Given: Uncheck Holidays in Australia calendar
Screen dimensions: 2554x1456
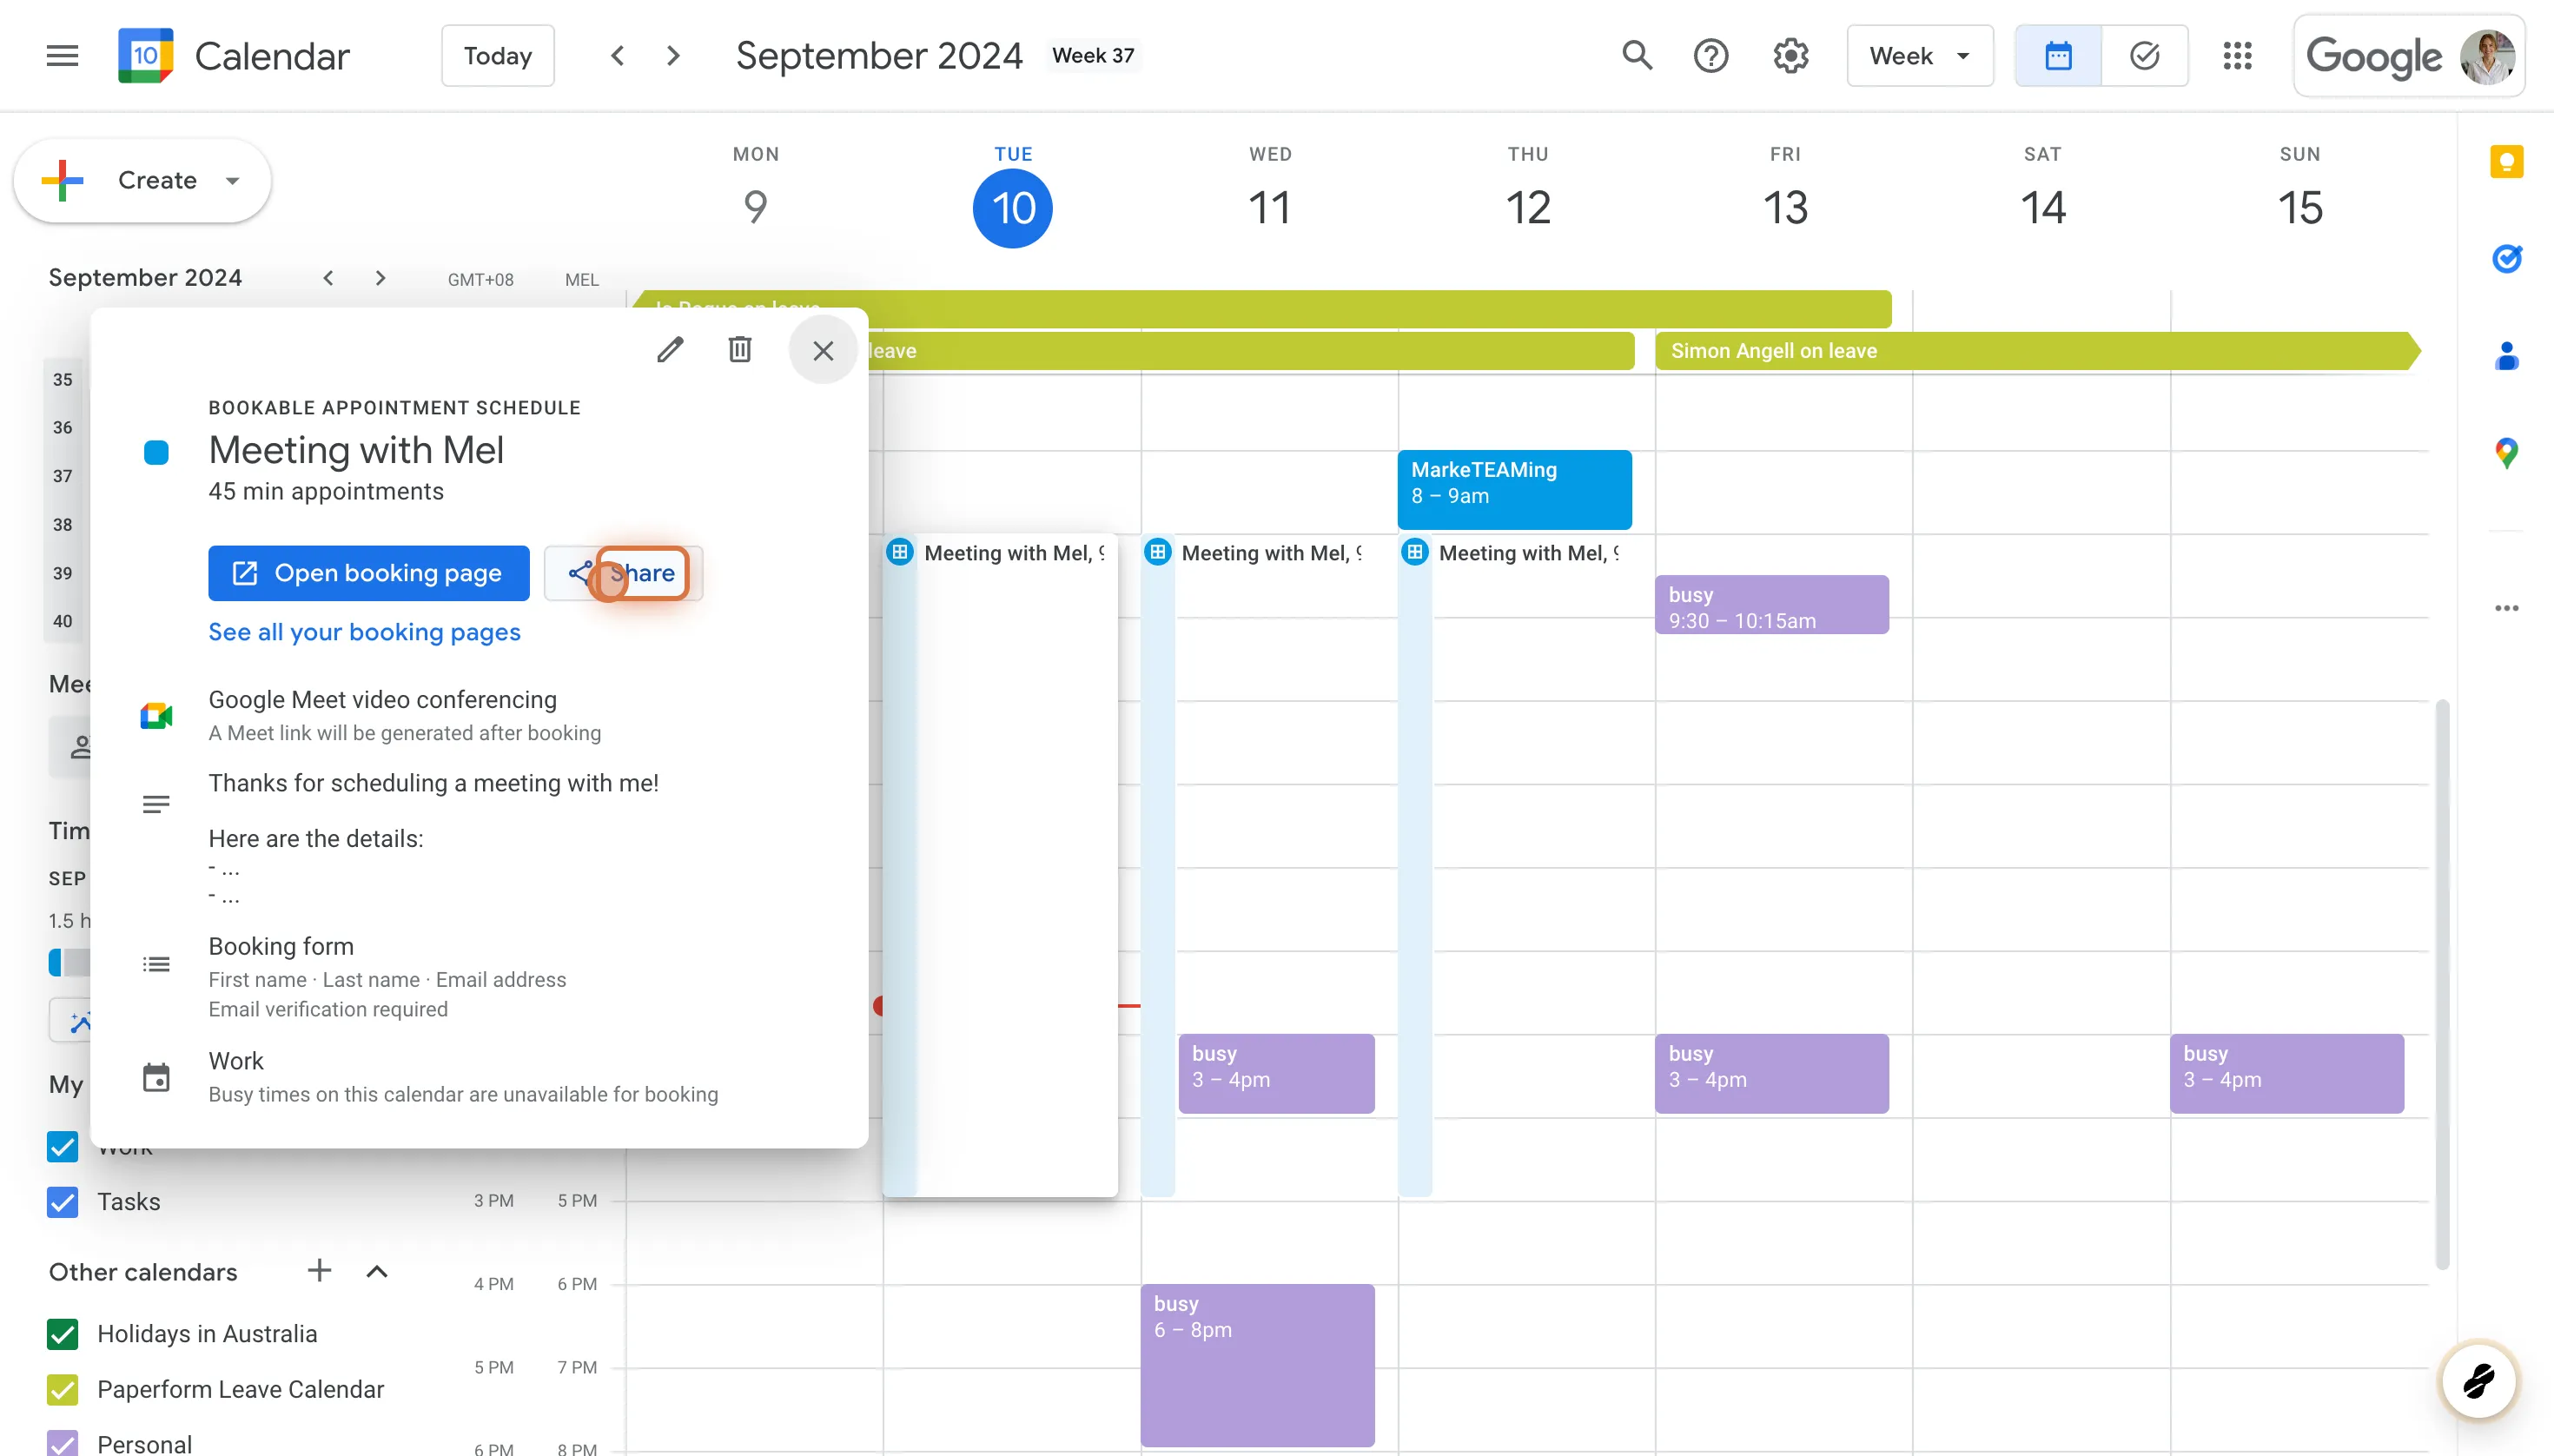Looking at the screenshot, I should pyautogui.click(x=63, y=1334).
